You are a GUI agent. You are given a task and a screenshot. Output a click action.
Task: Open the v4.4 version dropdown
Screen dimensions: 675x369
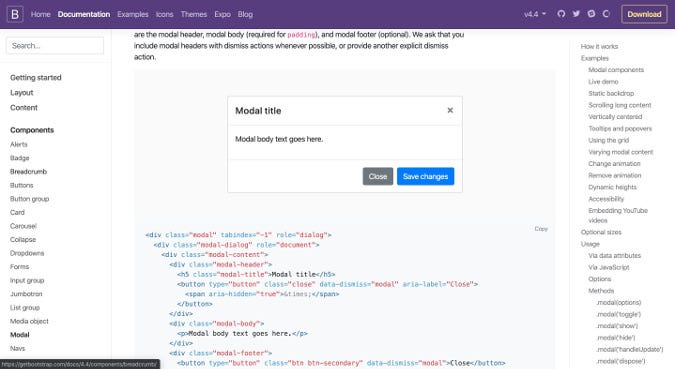pyautogui.click(x=535, y=14)
